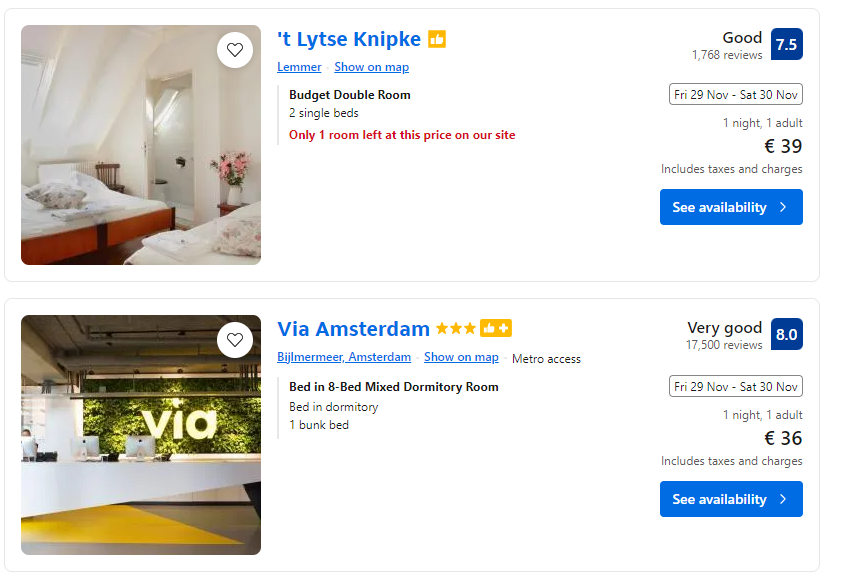Viewport: 851px width, 583px height.
Task: Toggle heart icon on Via Amsterdam photo
Action: (x=235, y=340)
